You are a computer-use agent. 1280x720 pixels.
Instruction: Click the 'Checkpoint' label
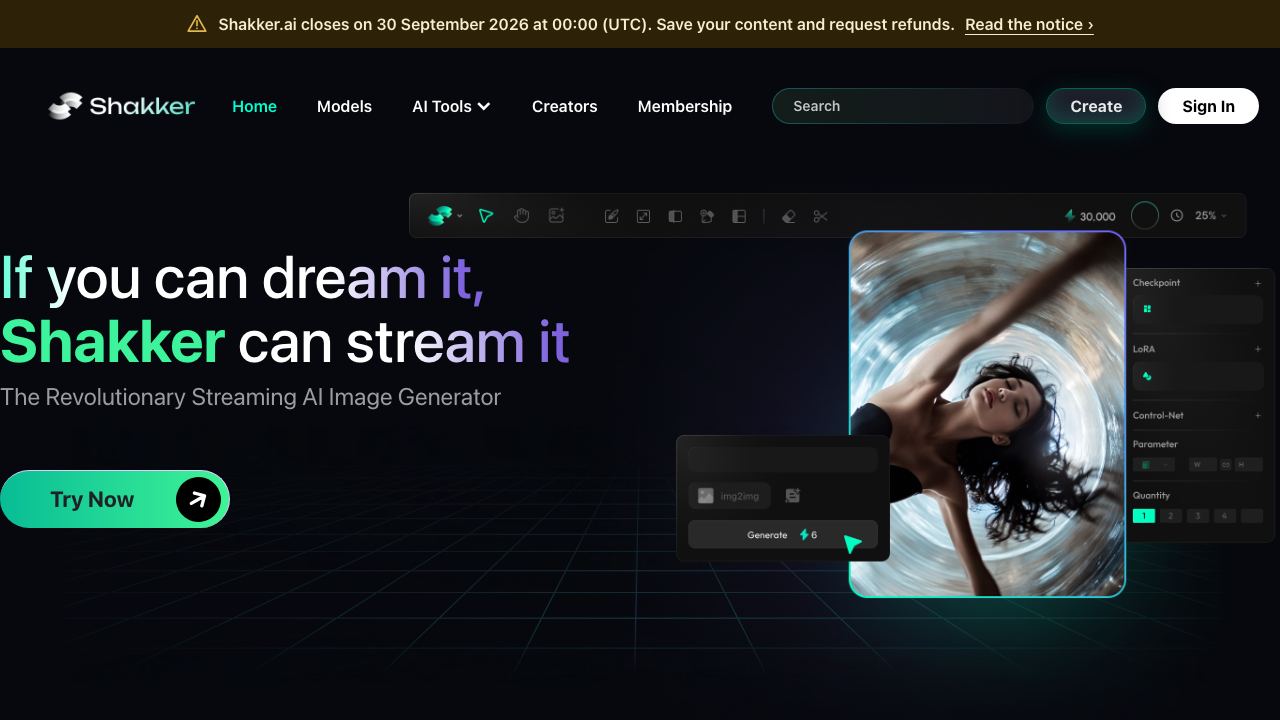tap(1156, 283)
